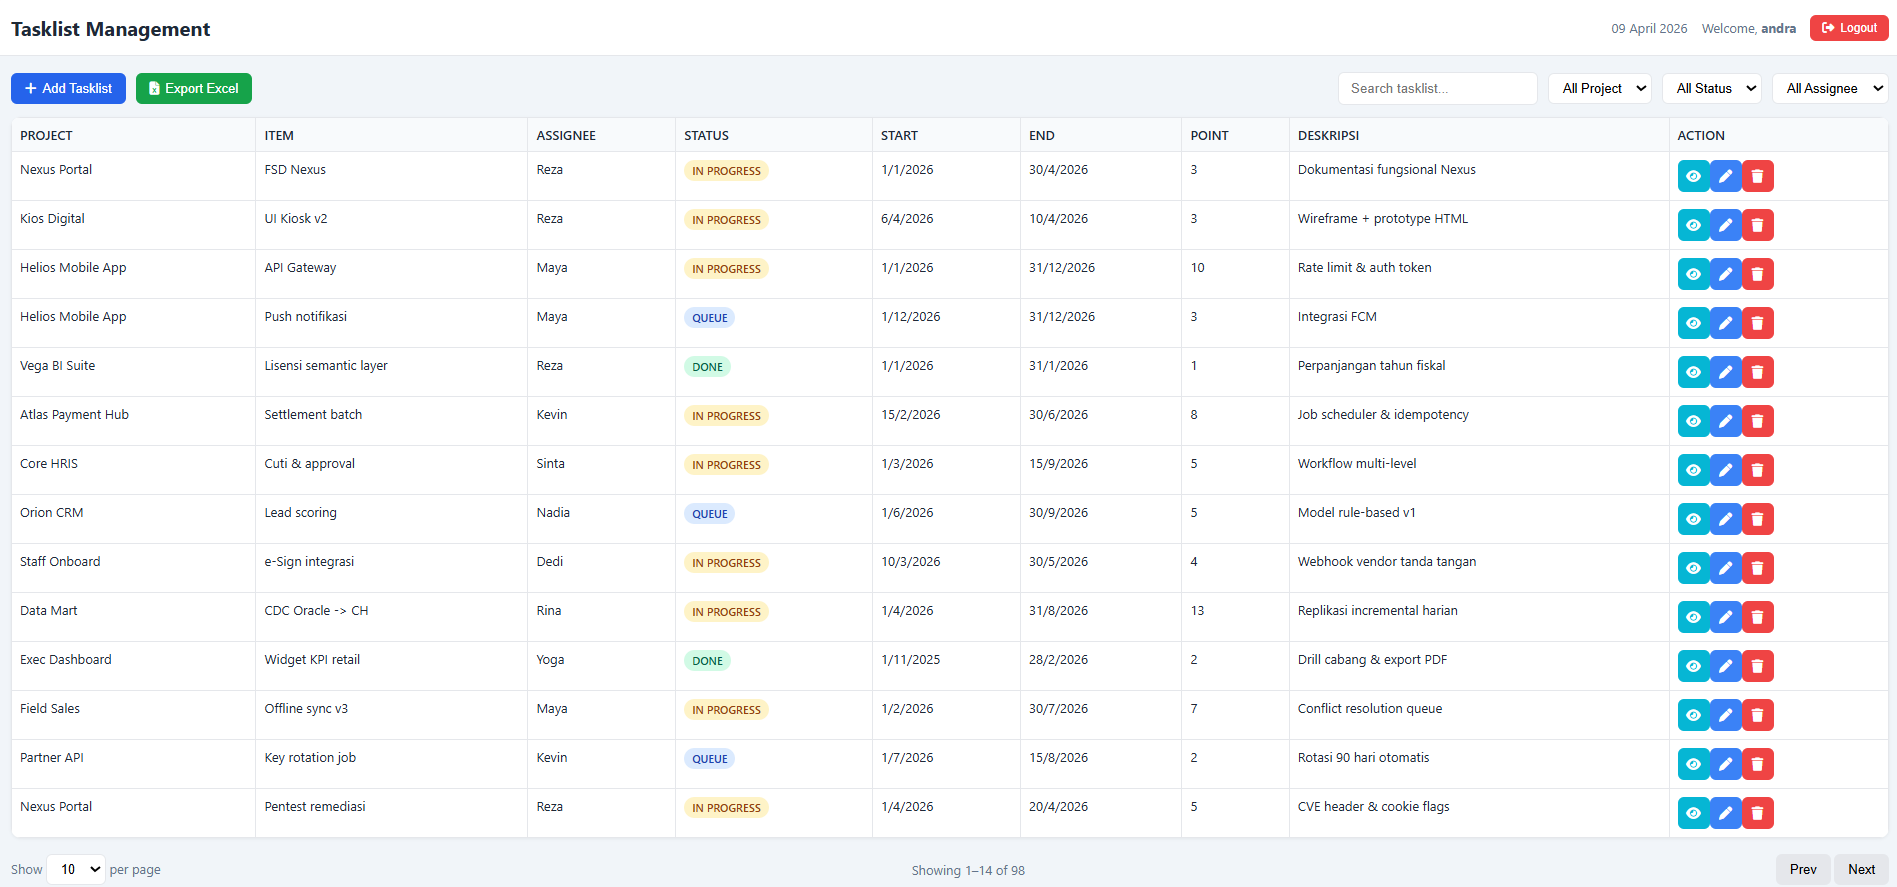Delete the e-Sign integrasi task

pos(1757,568)
